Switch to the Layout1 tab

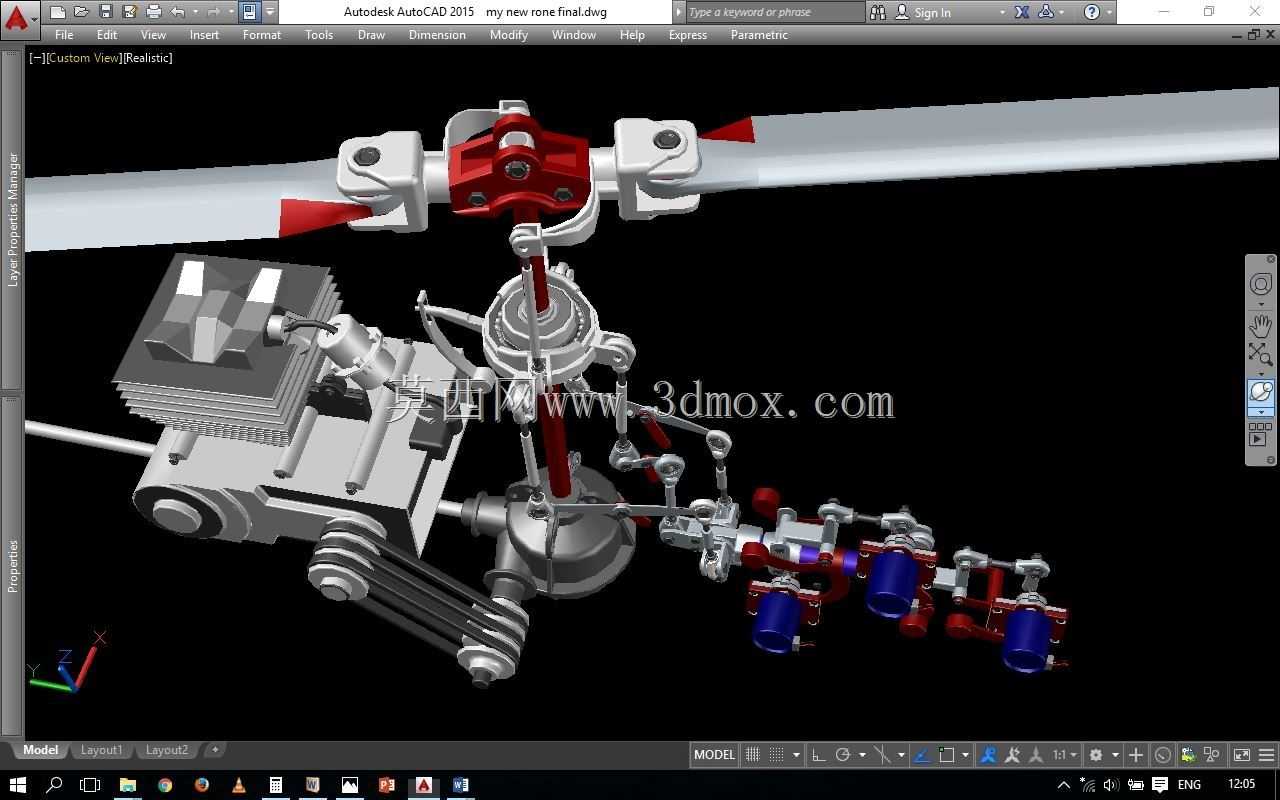click(x=101, y=750)
